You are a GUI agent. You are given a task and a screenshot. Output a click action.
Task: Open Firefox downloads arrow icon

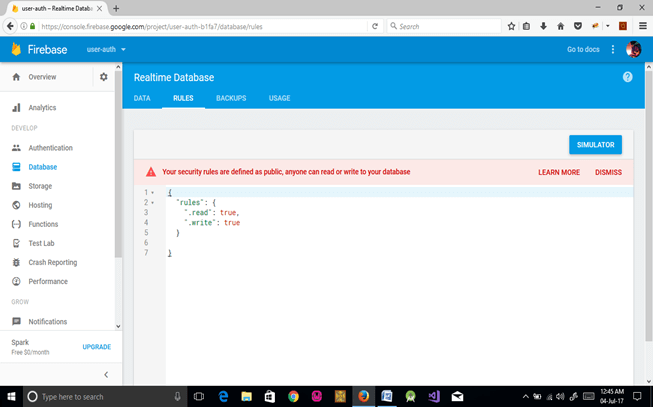[543, 26]
